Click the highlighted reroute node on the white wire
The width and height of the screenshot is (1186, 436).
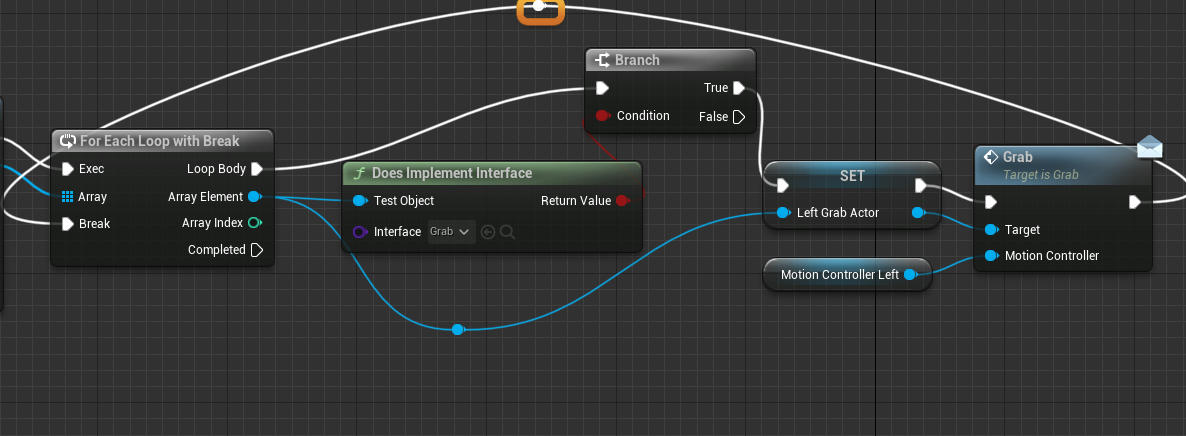click(539, 7)
